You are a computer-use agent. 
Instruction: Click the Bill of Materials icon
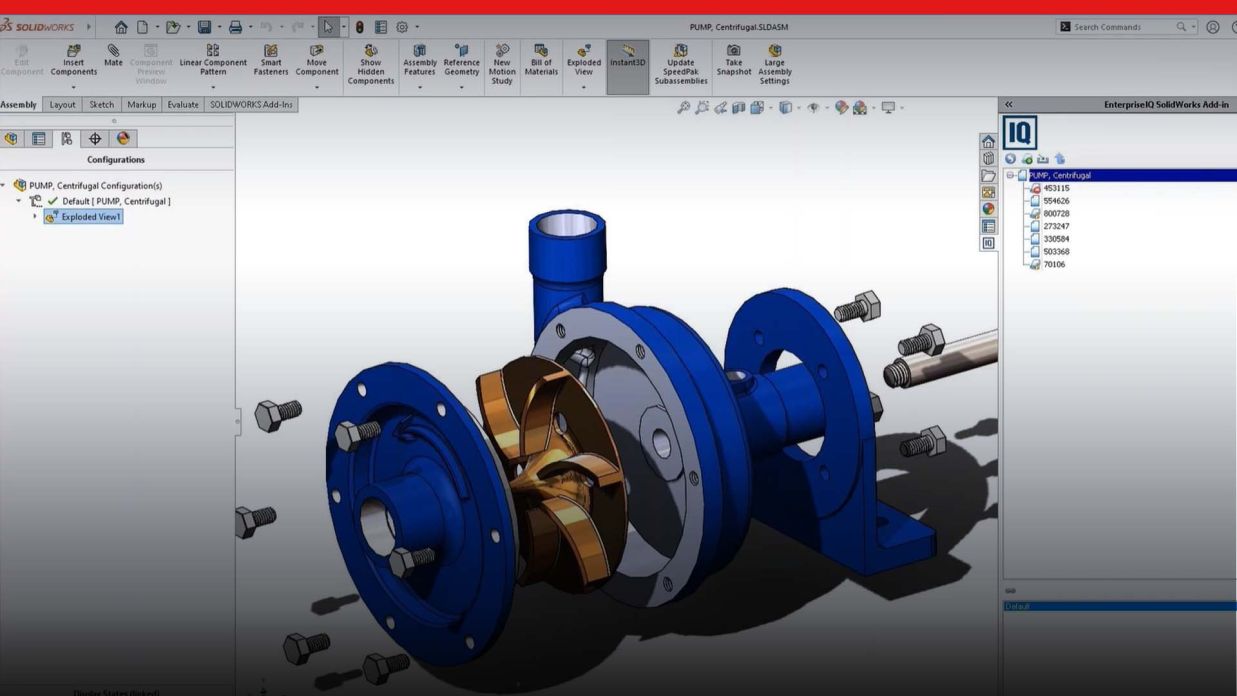pos(541,60)
